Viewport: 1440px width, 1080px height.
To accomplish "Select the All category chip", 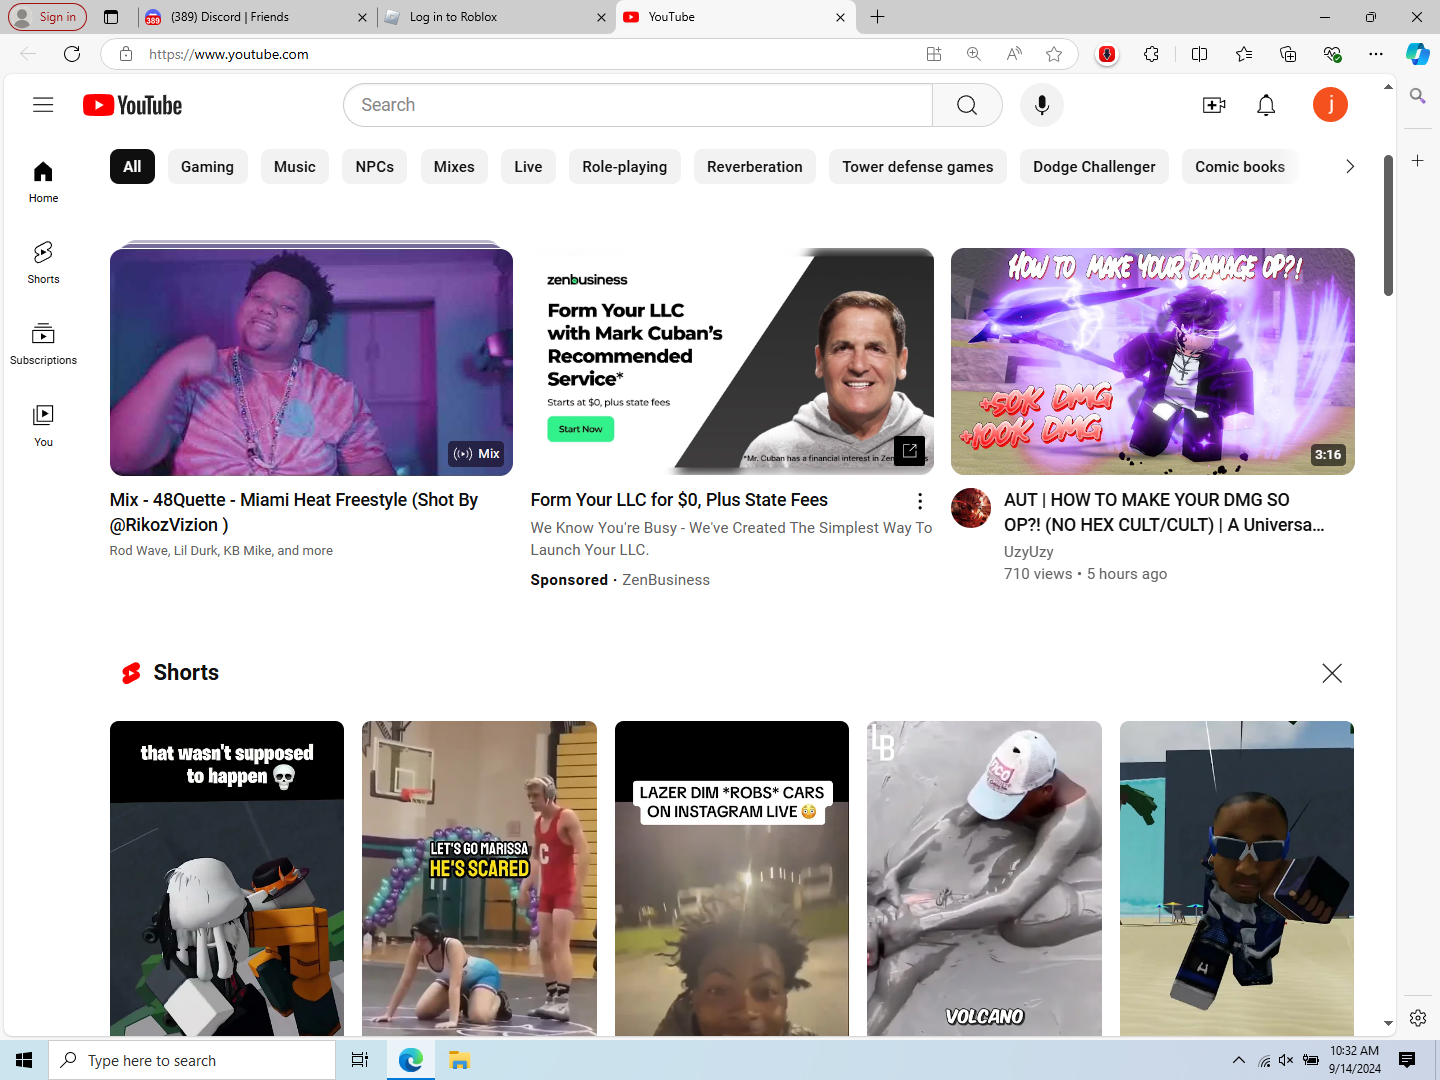I will (x=132, y=167).
